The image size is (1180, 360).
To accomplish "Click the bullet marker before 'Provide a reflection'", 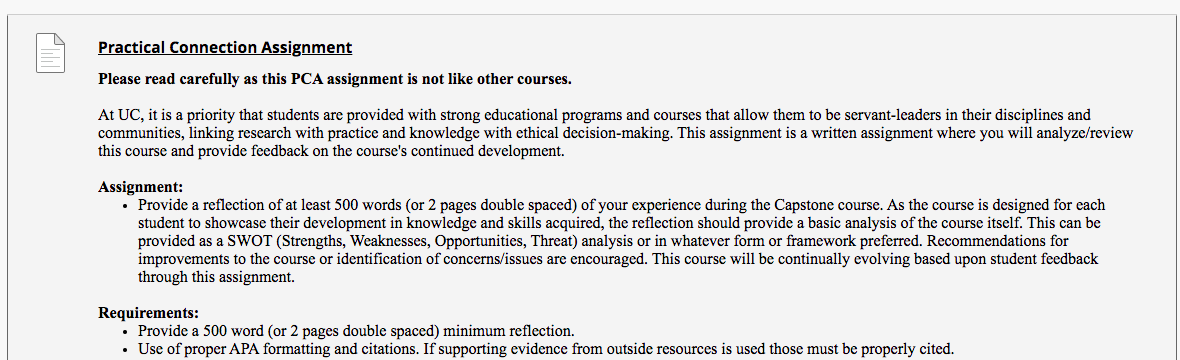I will click(126, 206).
